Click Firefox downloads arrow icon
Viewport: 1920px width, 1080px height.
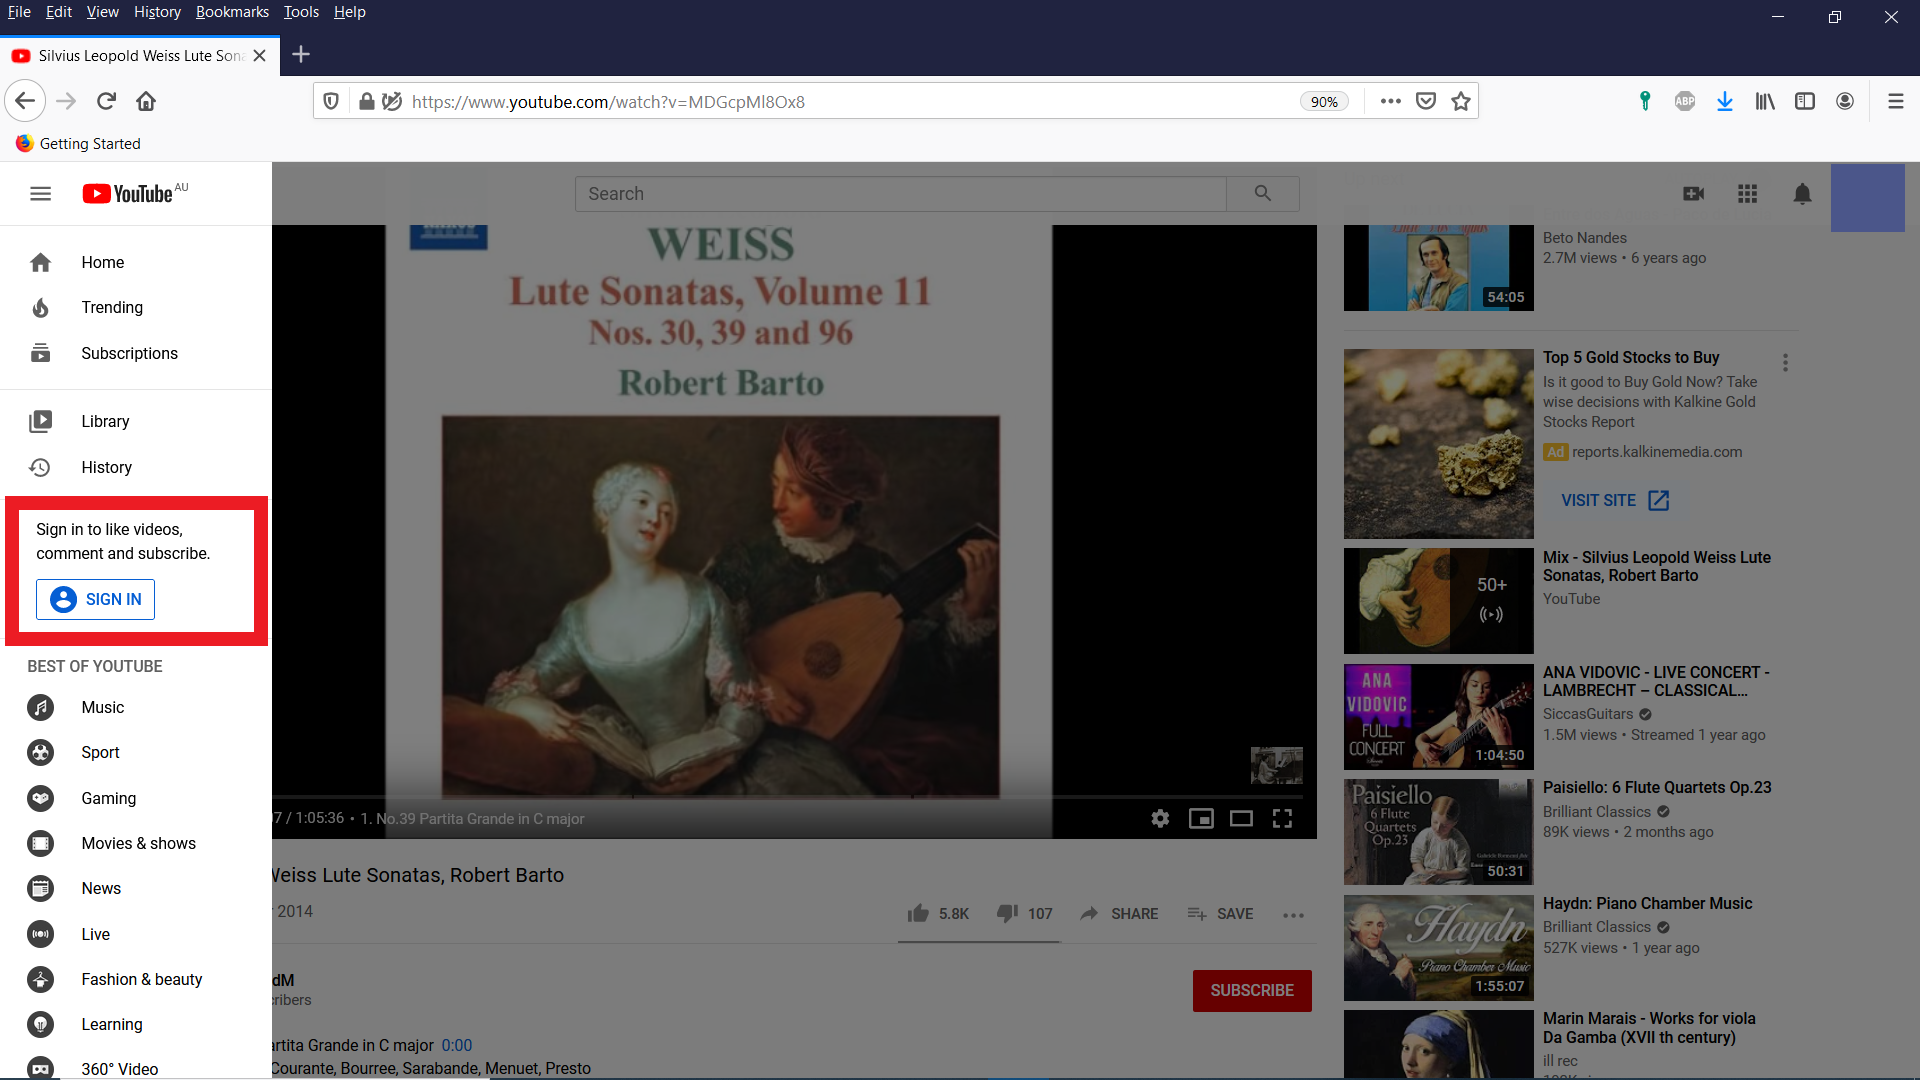pyautogui.click(x=1725, y=101)
